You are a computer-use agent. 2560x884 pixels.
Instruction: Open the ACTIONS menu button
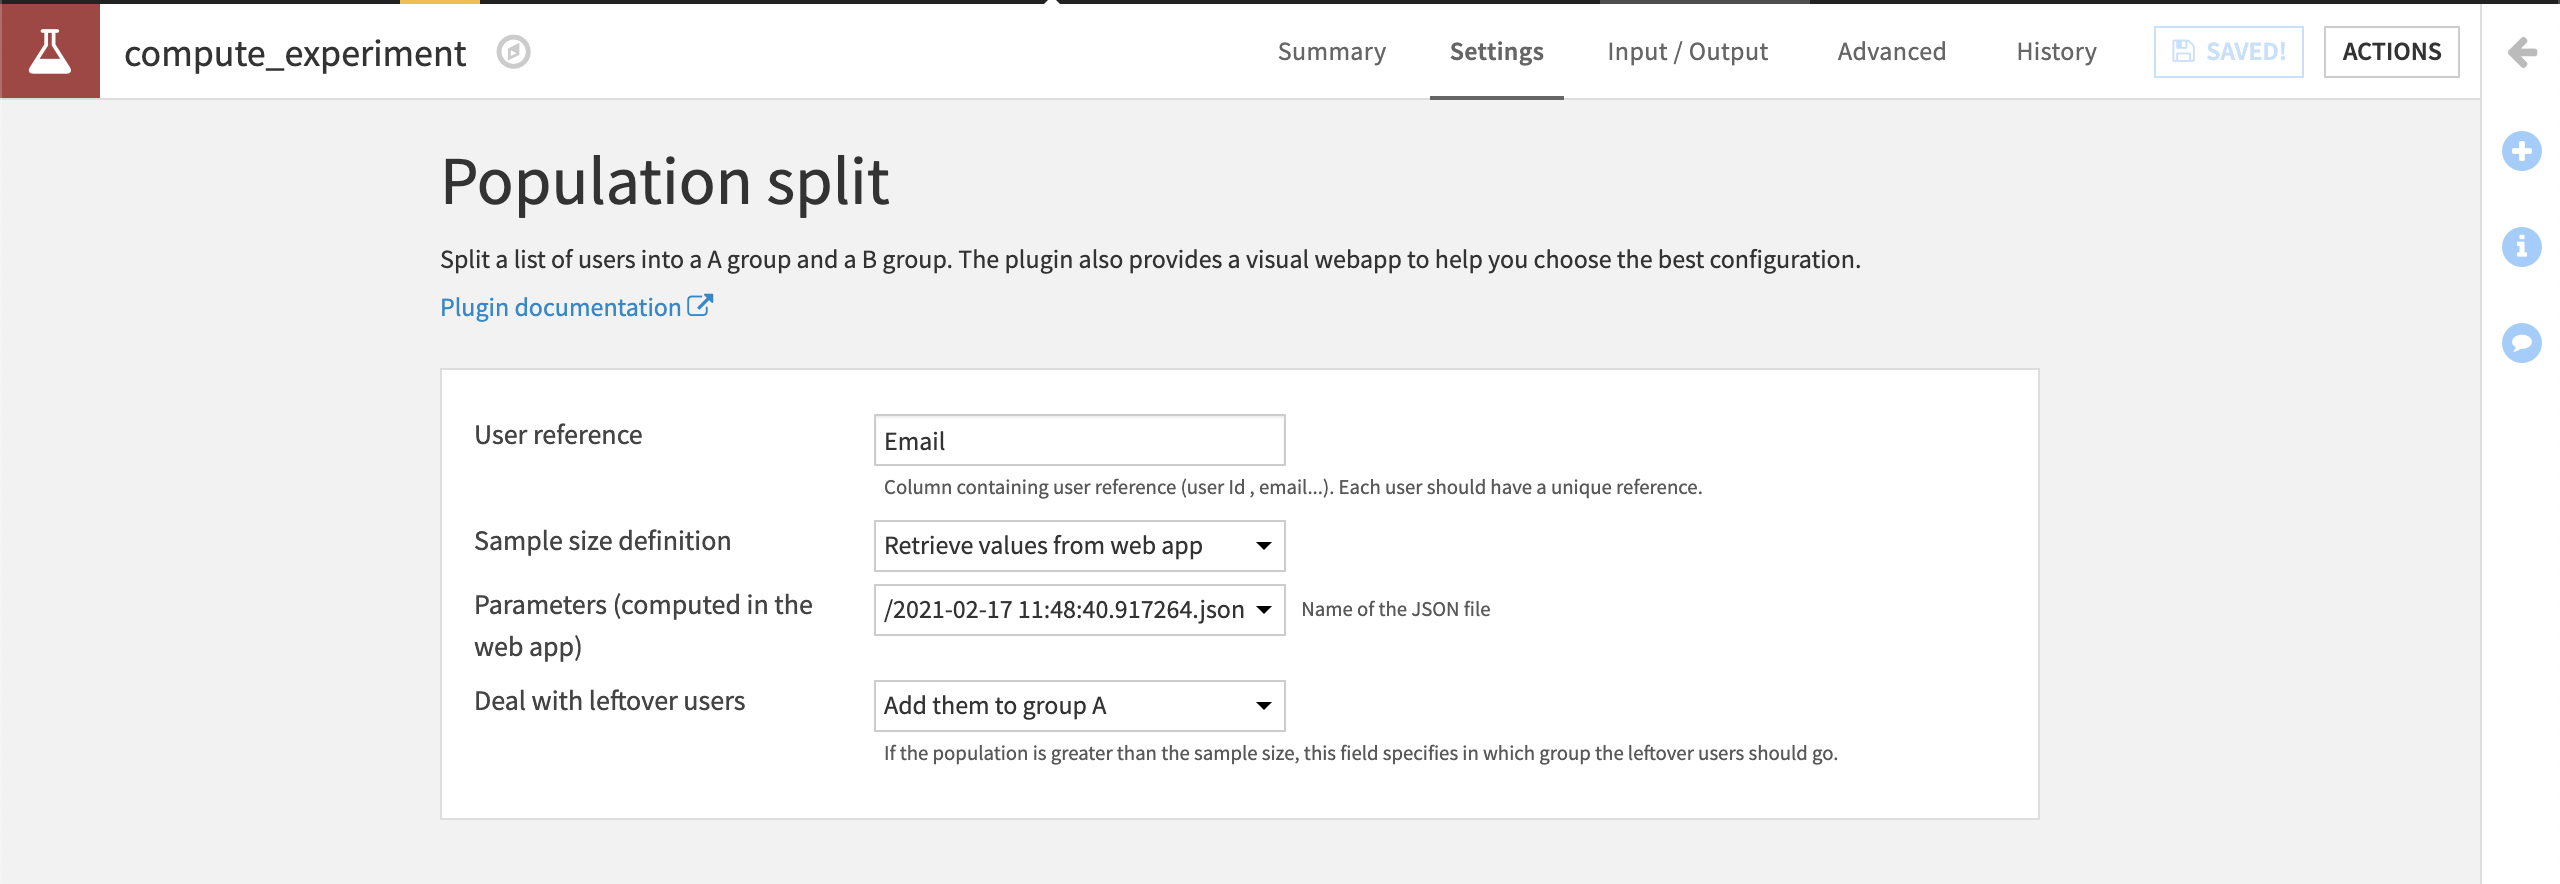pos(2392,52)
